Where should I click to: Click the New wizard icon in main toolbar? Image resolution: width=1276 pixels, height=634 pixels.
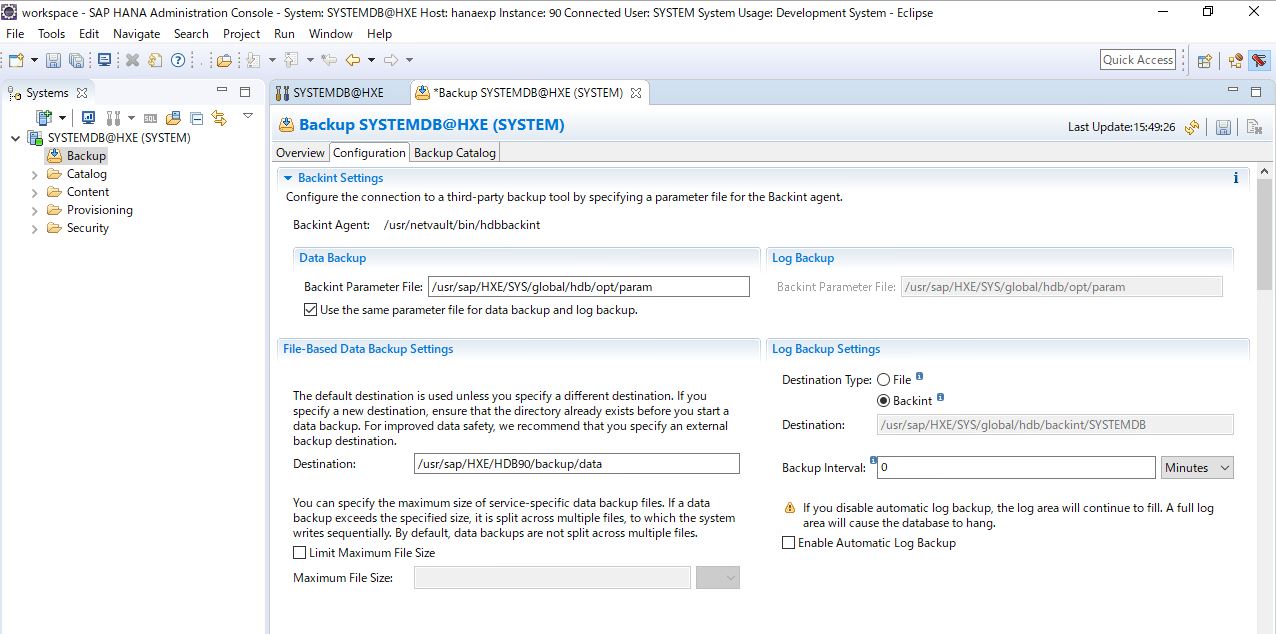coord(17,60)
